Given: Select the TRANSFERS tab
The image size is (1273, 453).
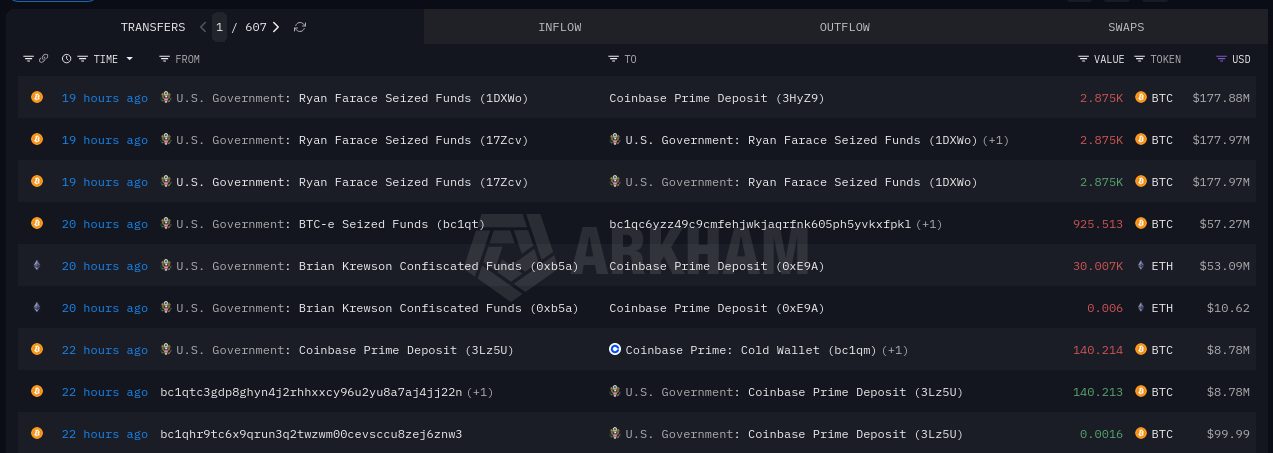Looking at the screenshot, I should point(153,27).
